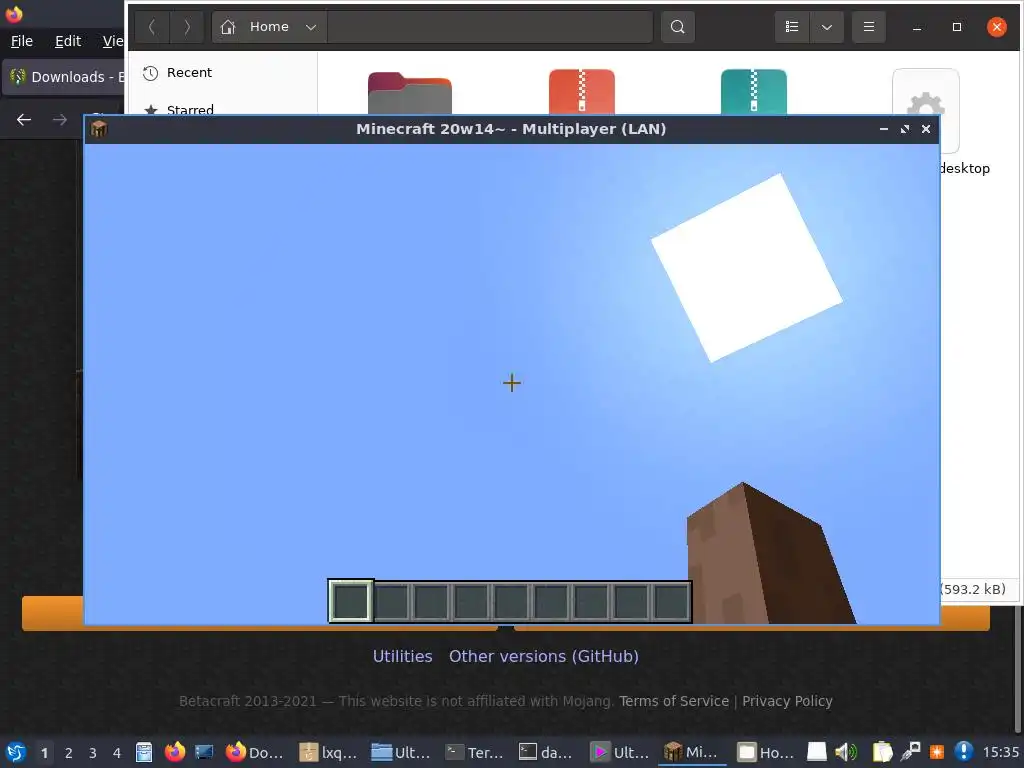Go back in the Home file manager
Viewport: 1024px width, 768px height.
[x=152, y=27]
